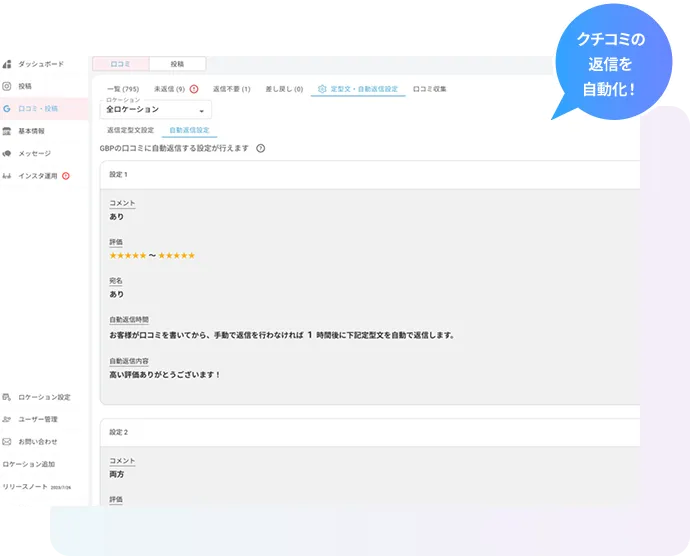Click the Instagram 投稿 icon
Screen dimensions: 690x556
point(7,86)
